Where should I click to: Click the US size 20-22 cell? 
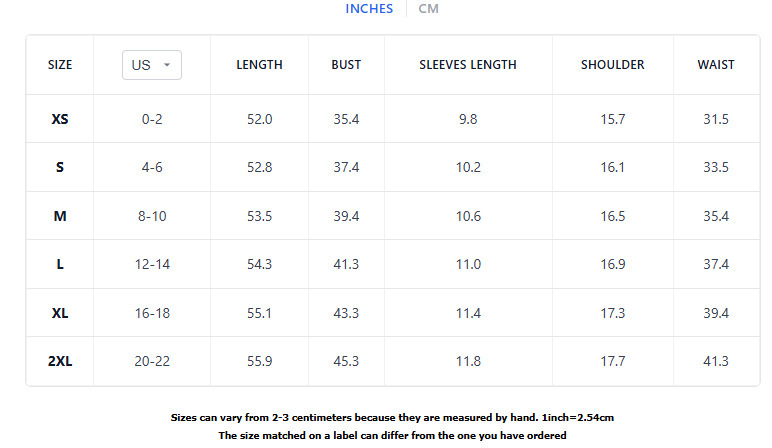tap(152, 362)
